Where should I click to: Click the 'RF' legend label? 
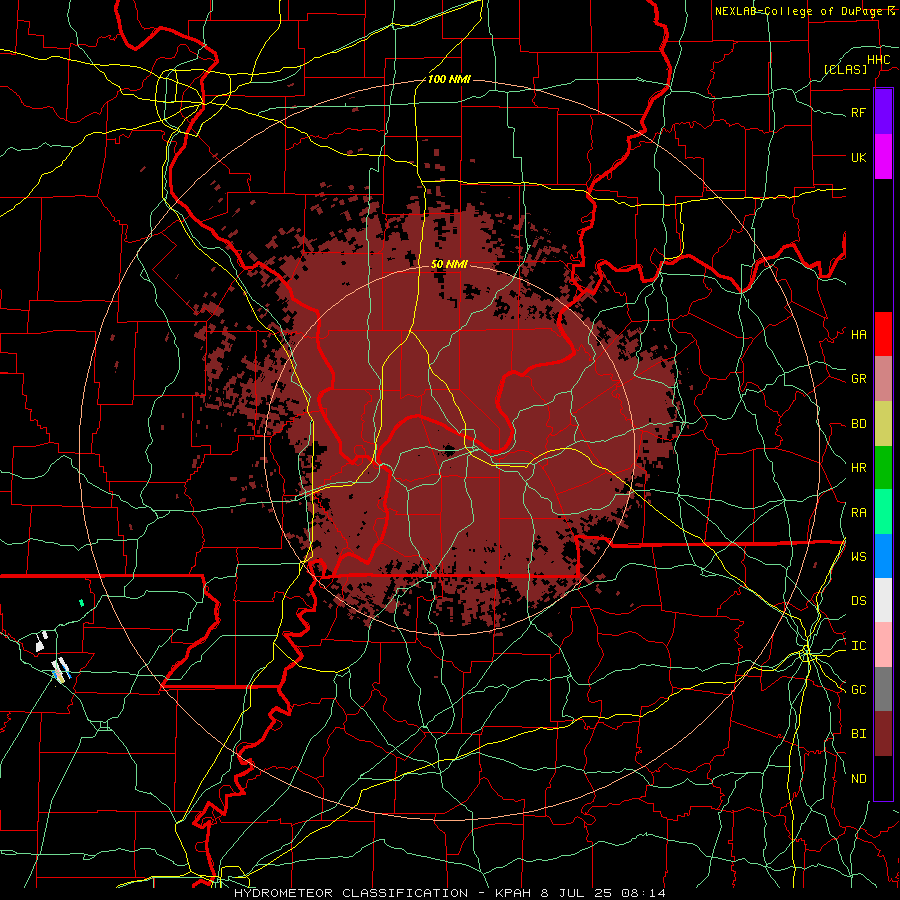(858, 112)
